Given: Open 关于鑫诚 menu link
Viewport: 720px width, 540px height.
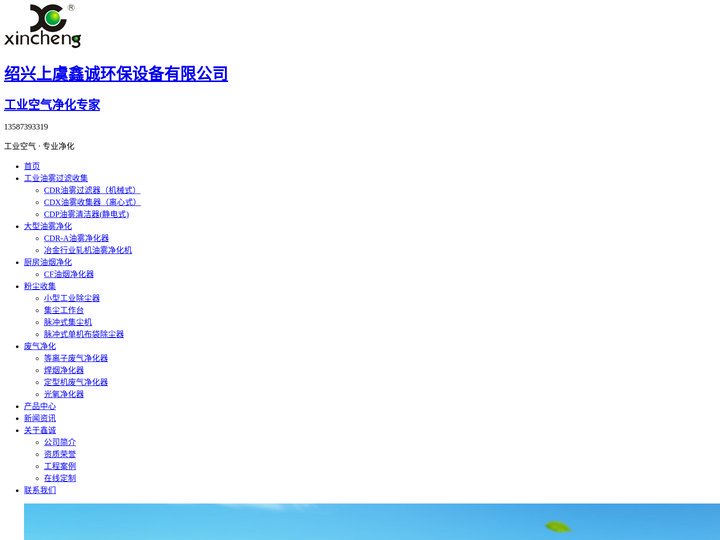Looking at the screenshot, I should tap(39, 430).
